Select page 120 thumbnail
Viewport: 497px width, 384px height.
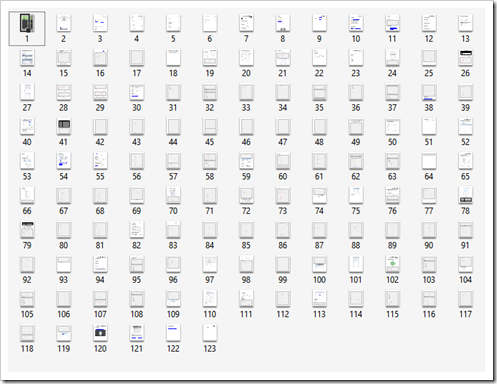(100, 332)
